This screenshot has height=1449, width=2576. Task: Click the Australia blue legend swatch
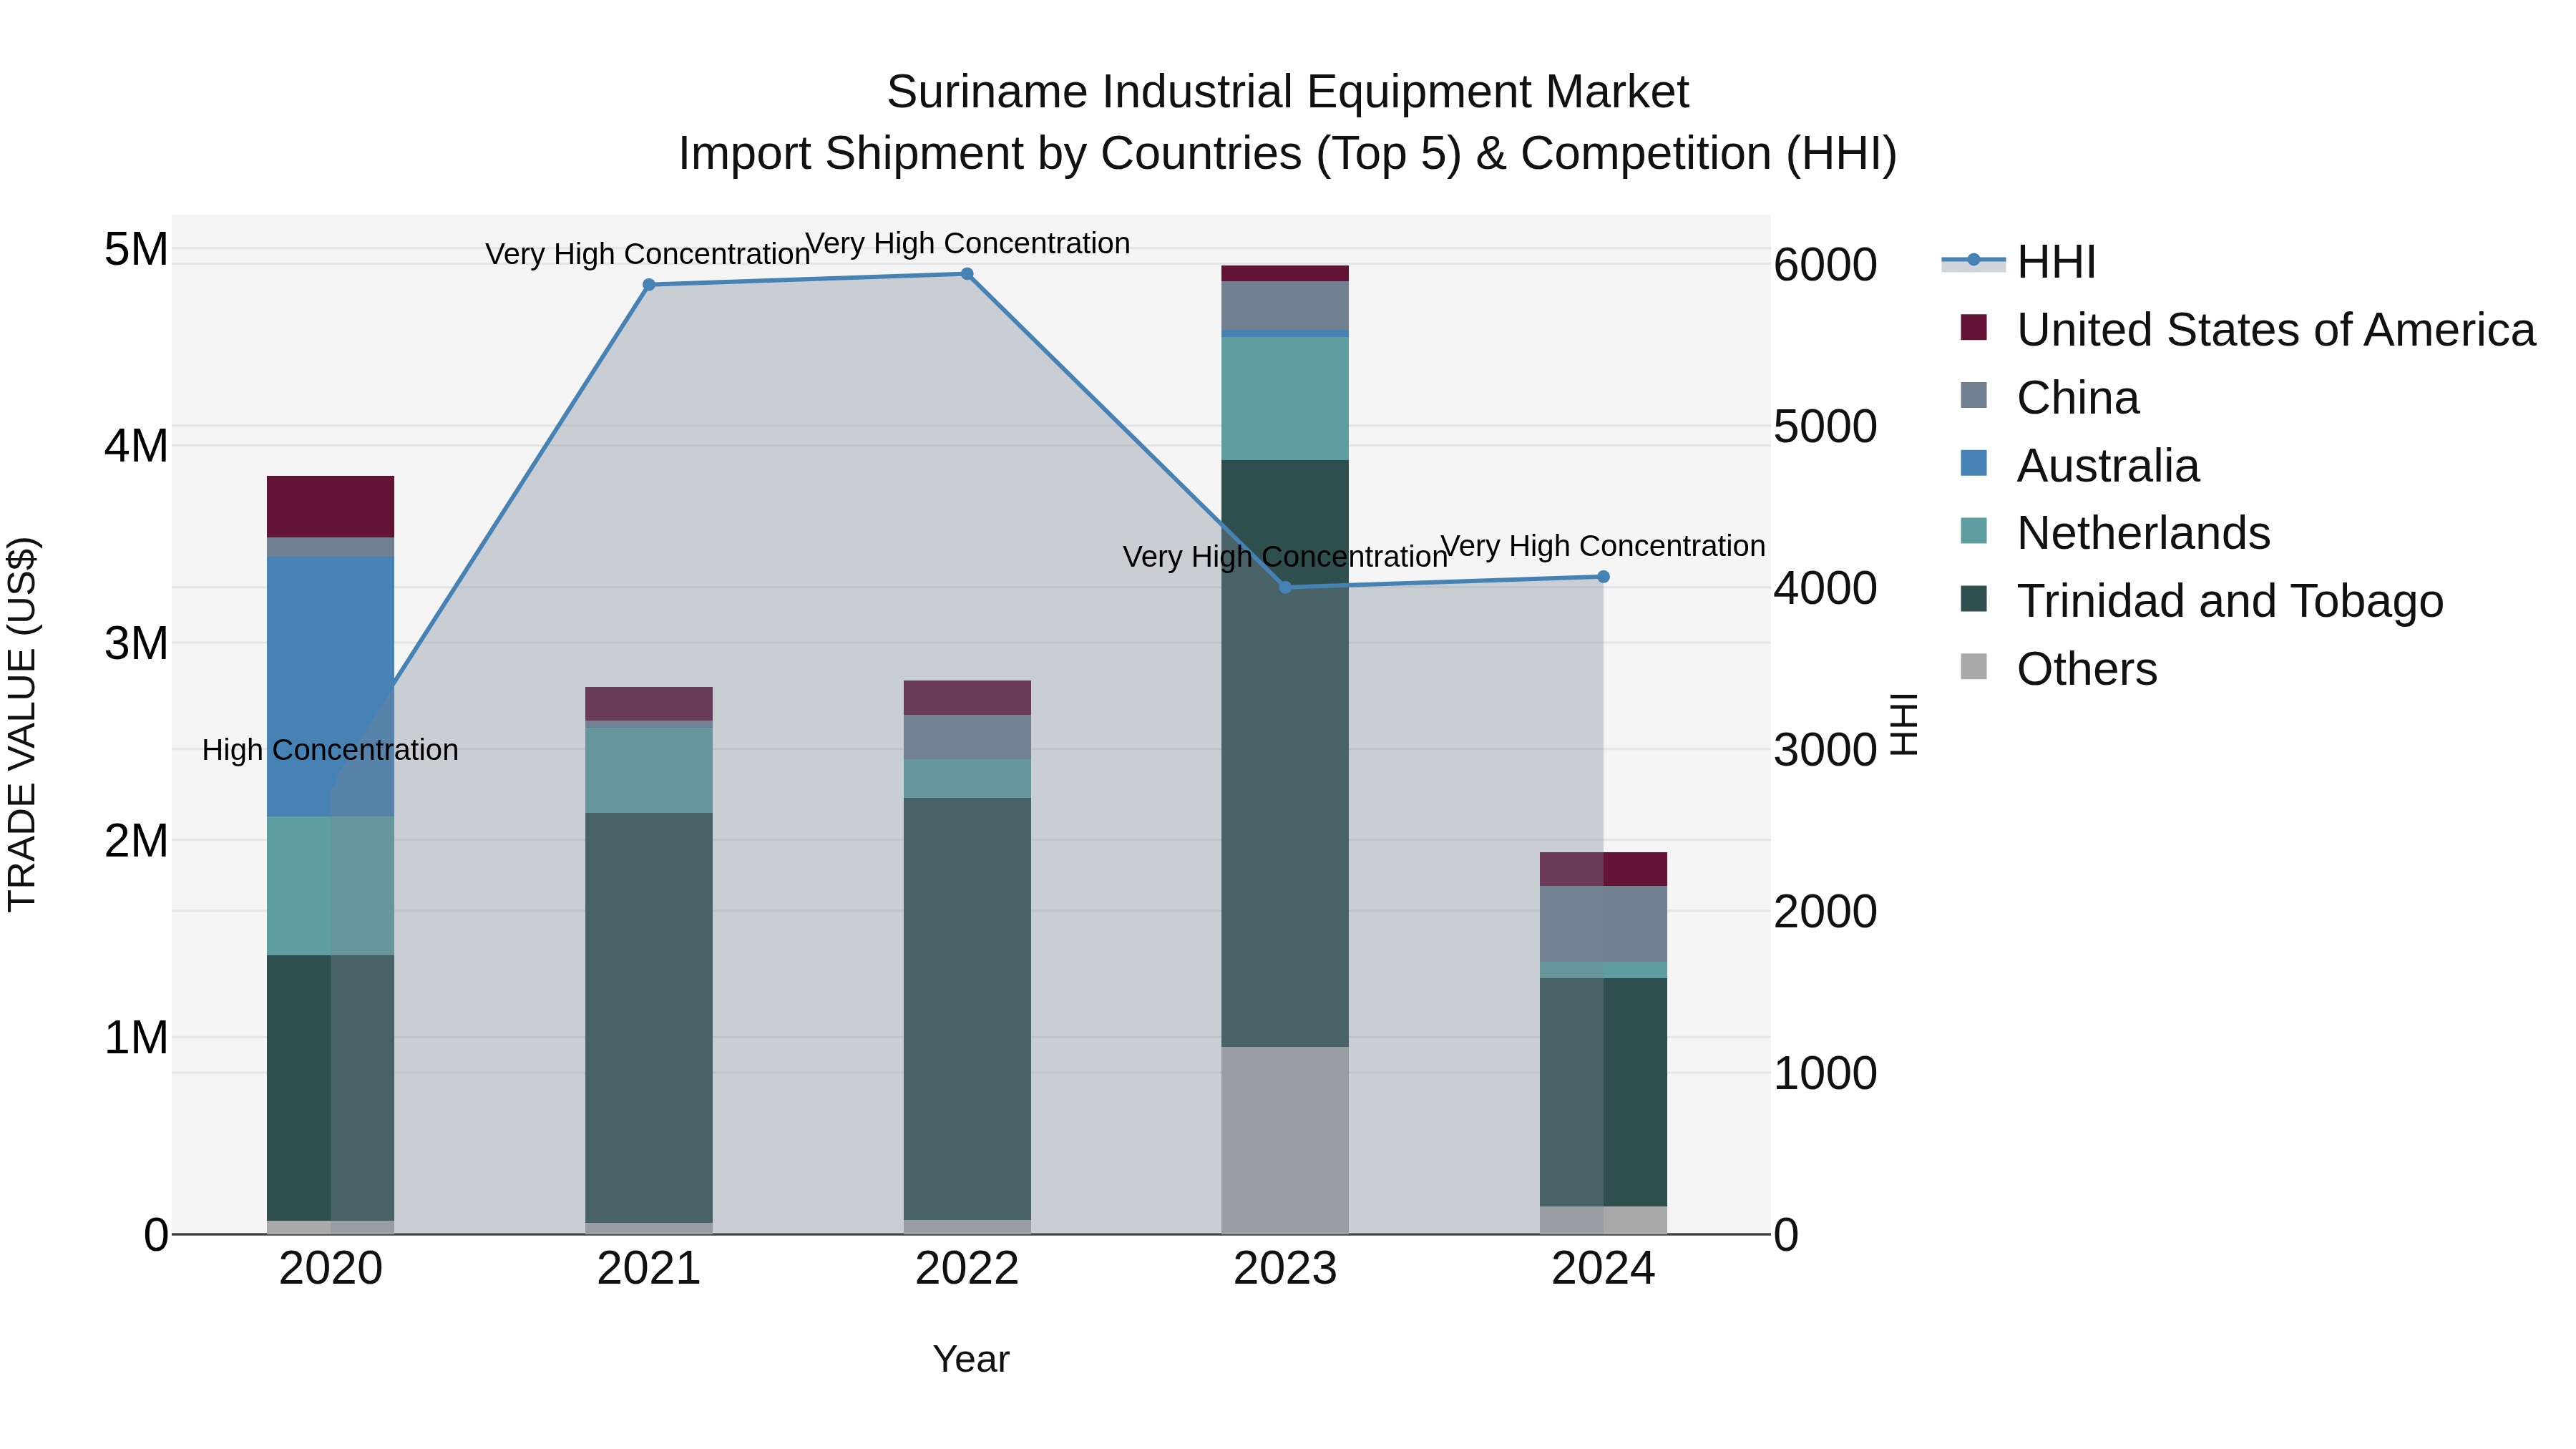1973,463
